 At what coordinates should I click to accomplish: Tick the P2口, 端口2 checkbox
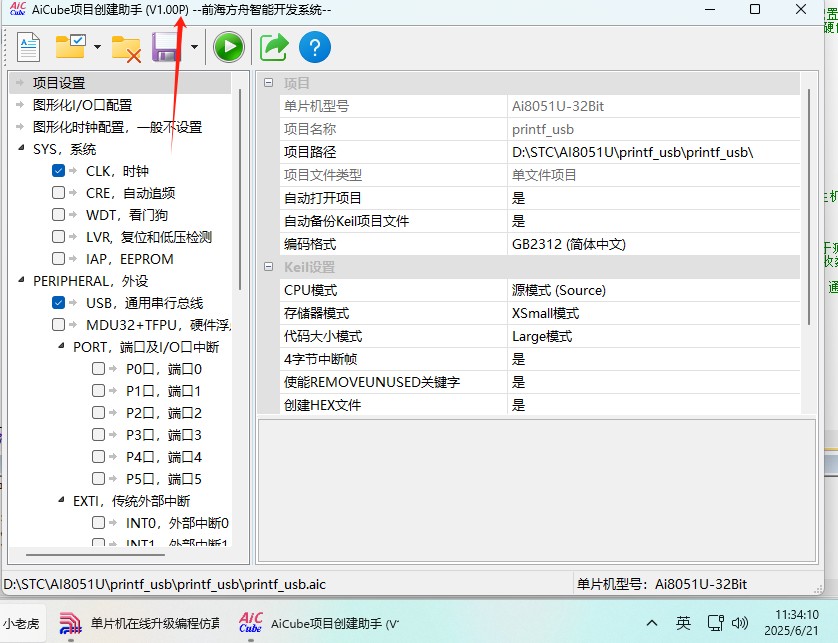tap(98, 413)
